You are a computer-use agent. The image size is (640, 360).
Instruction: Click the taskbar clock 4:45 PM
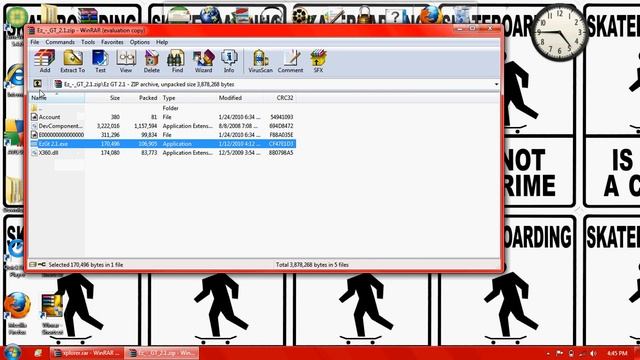[x=617, y=353]
